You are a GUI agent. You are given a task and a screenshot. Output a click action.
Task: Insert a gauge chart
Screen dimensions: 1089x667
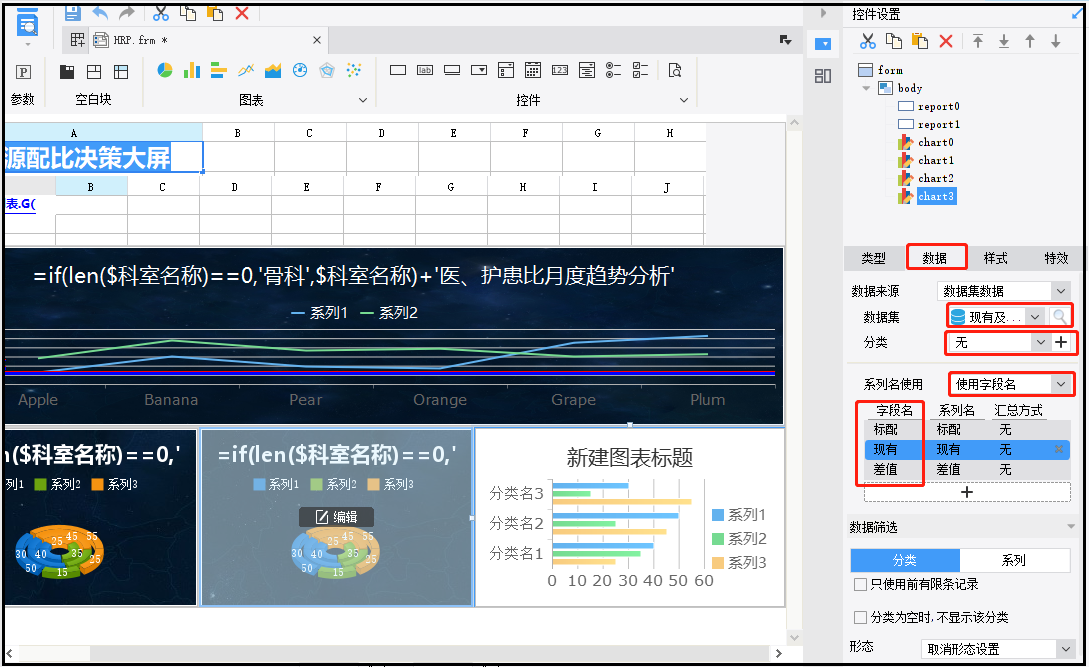pyautogui.click(x=300, y=70)
